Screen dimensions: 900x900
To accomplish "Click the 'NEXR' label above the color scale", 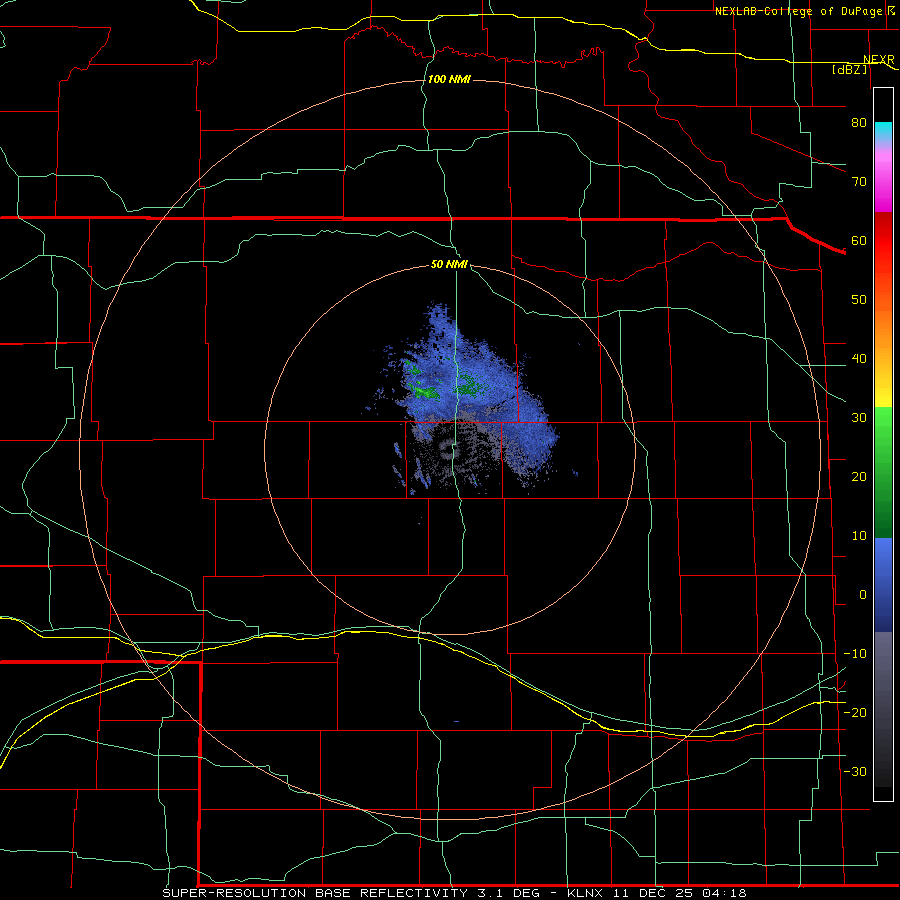I will coord(878,59).
